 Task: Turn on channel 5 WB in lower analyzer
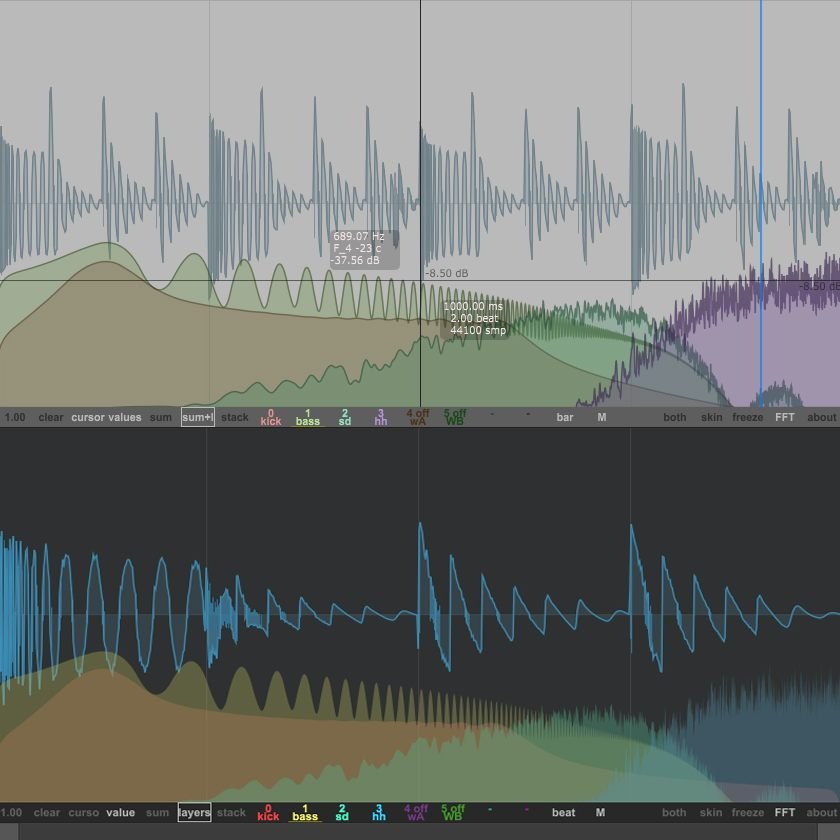(453, 812)
